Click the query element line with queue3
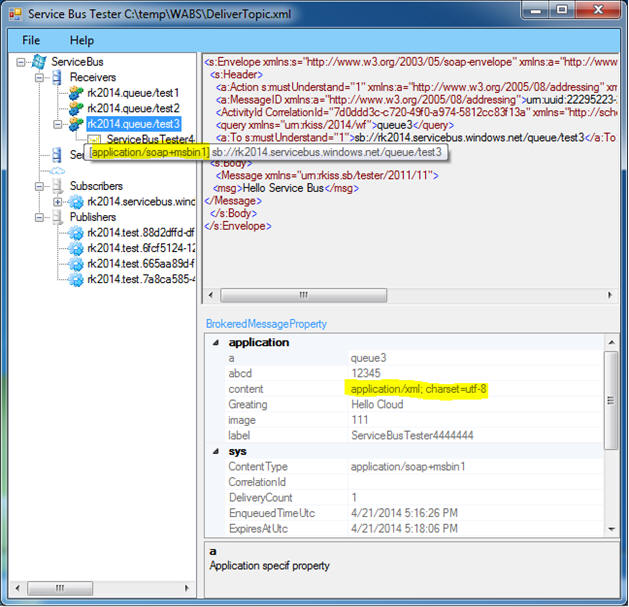Viewport: 629px width, 607px height. (x=335, y=125)
